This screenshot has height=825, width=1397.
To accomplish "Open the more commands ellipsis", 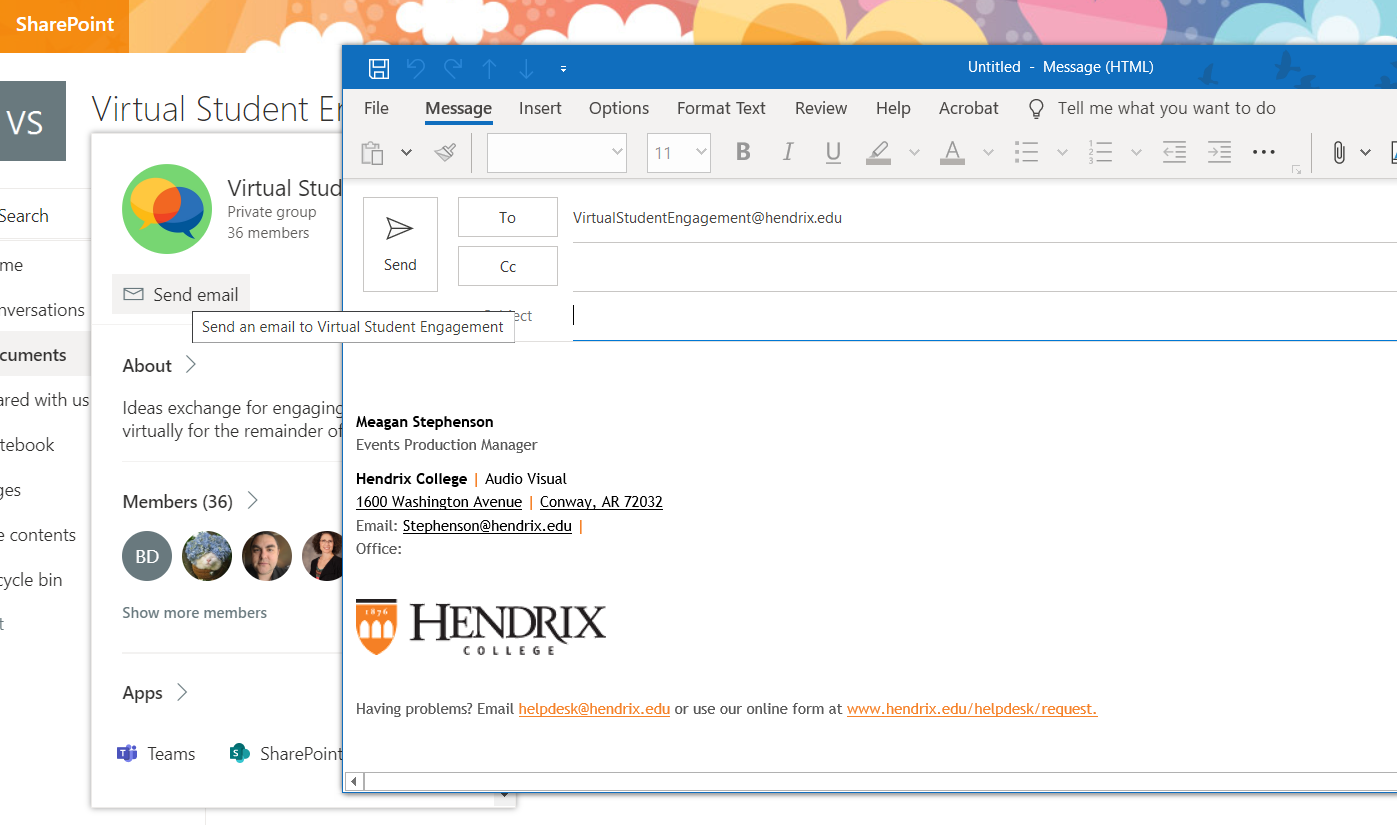I will click(1264, 153).
